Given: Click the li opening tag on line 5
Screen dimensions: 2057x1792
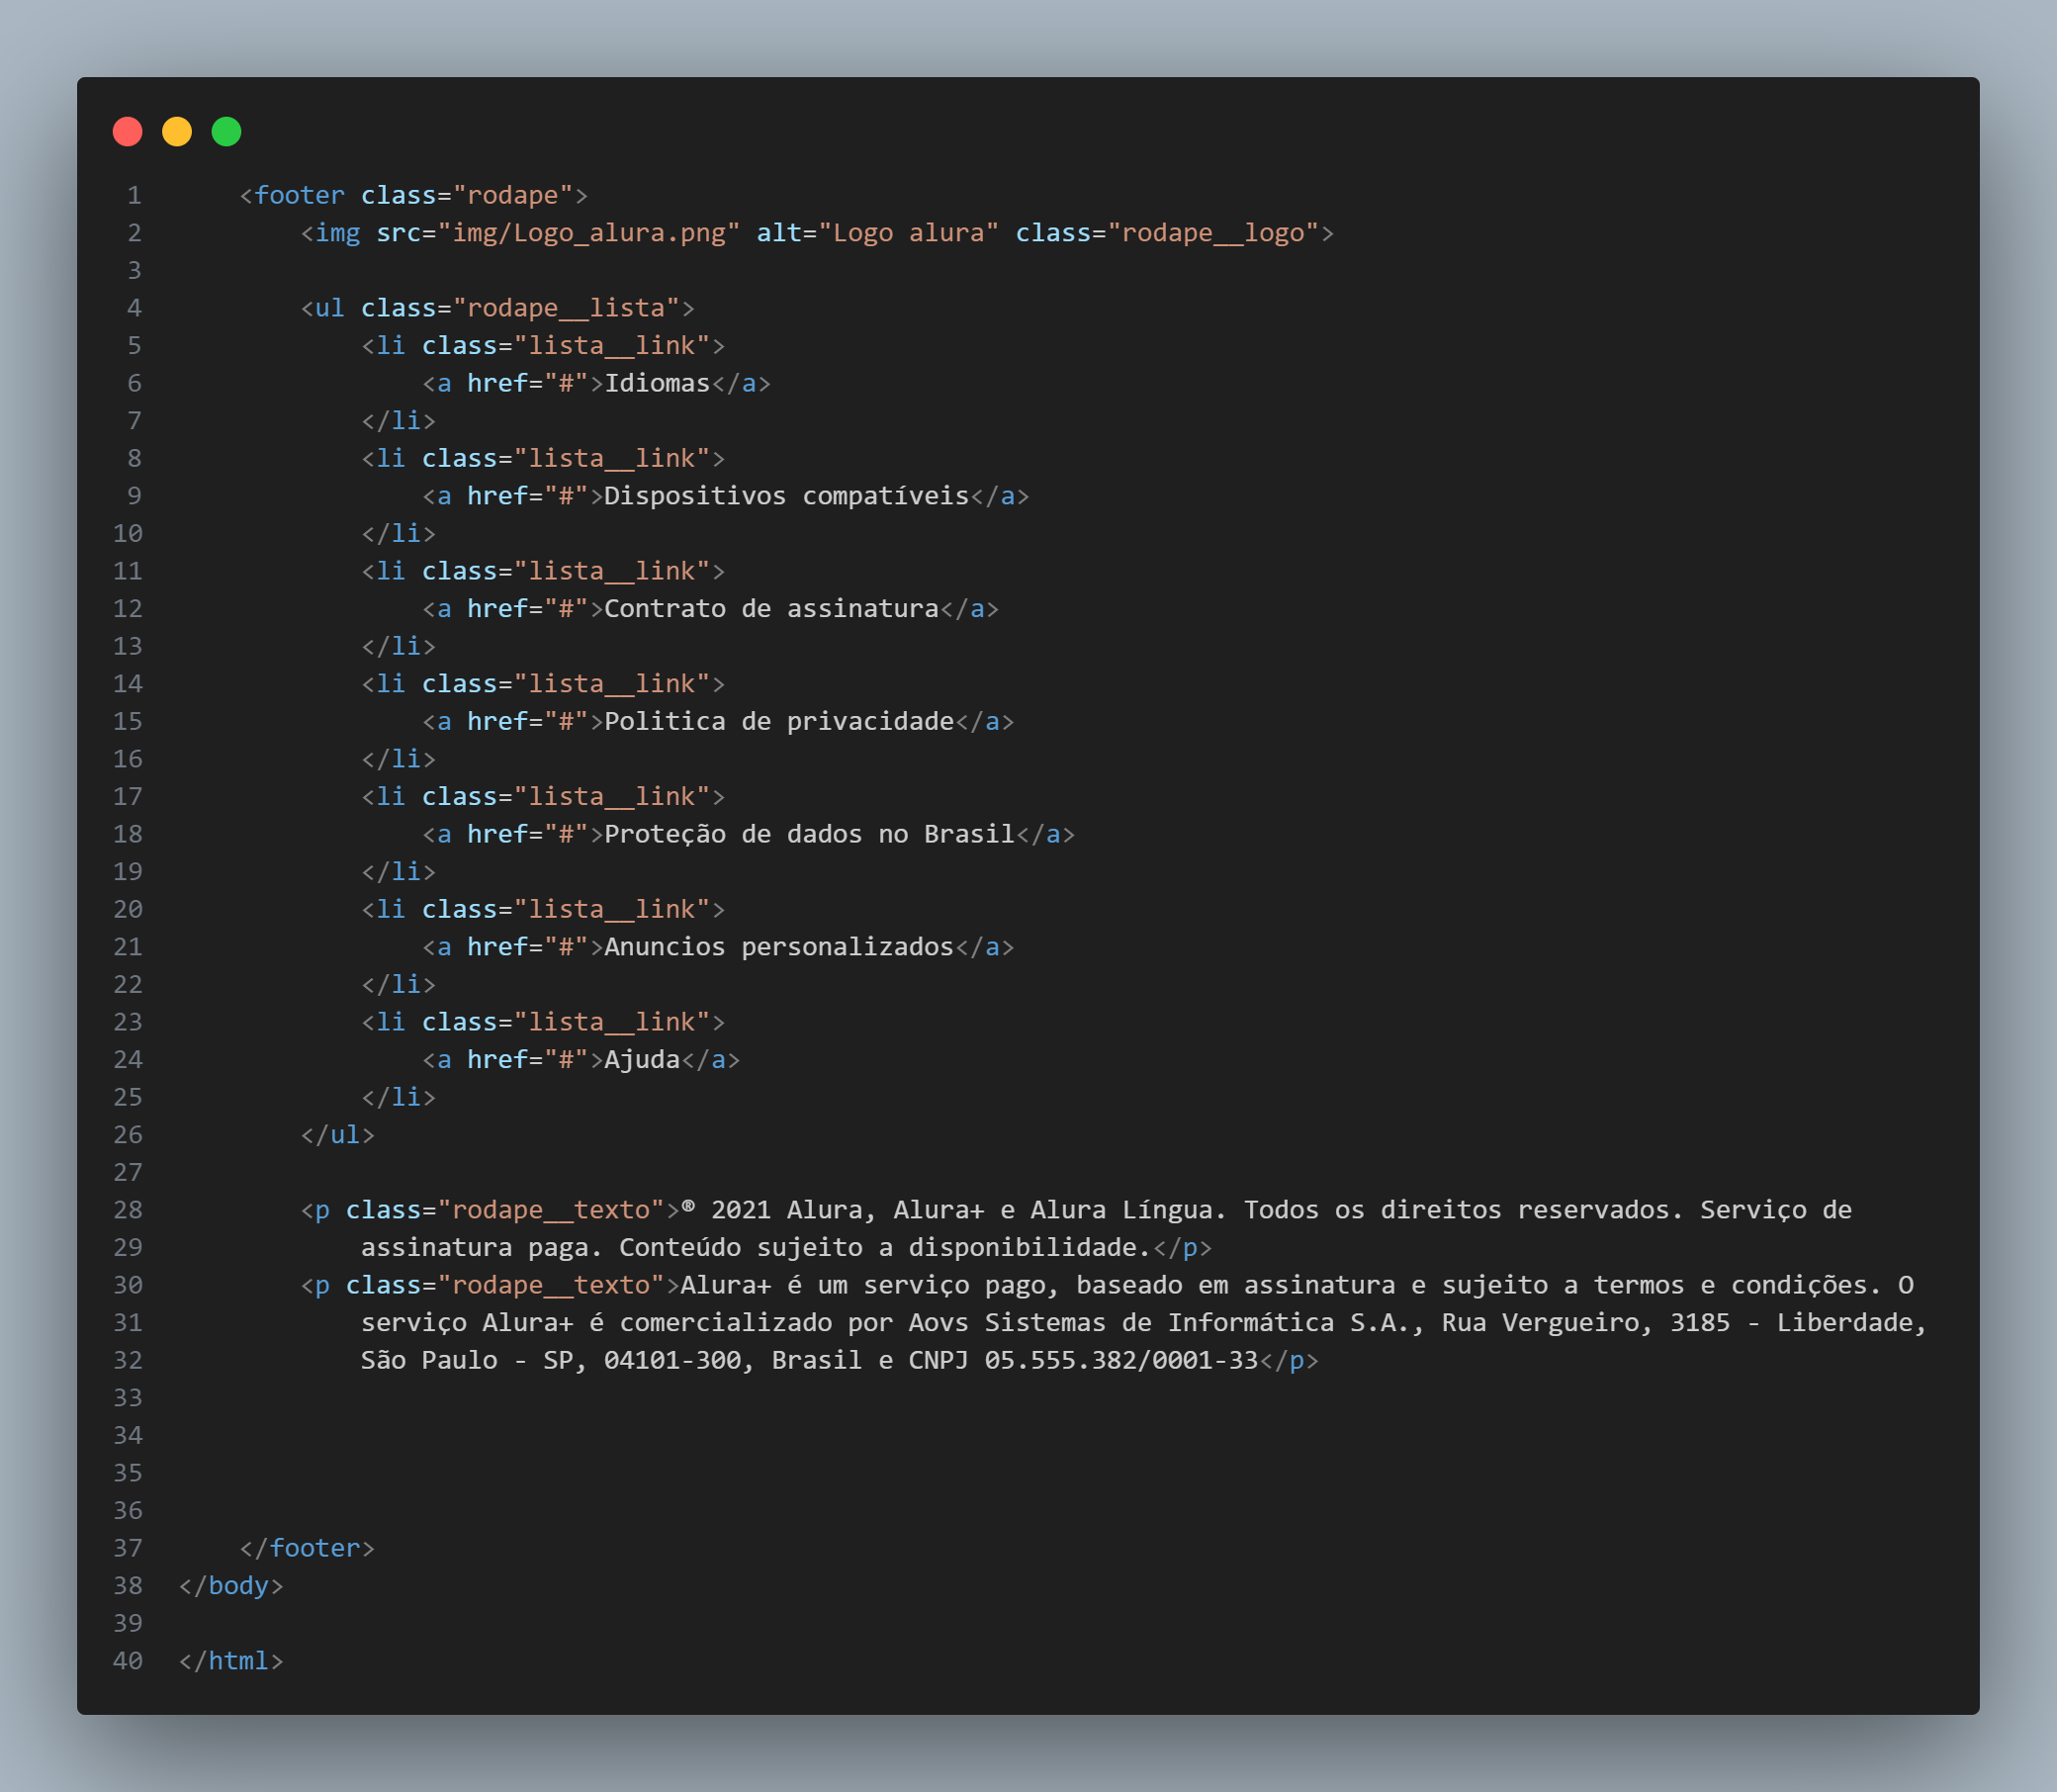Looking at the screenshot, I should click(x=543, y=346).
